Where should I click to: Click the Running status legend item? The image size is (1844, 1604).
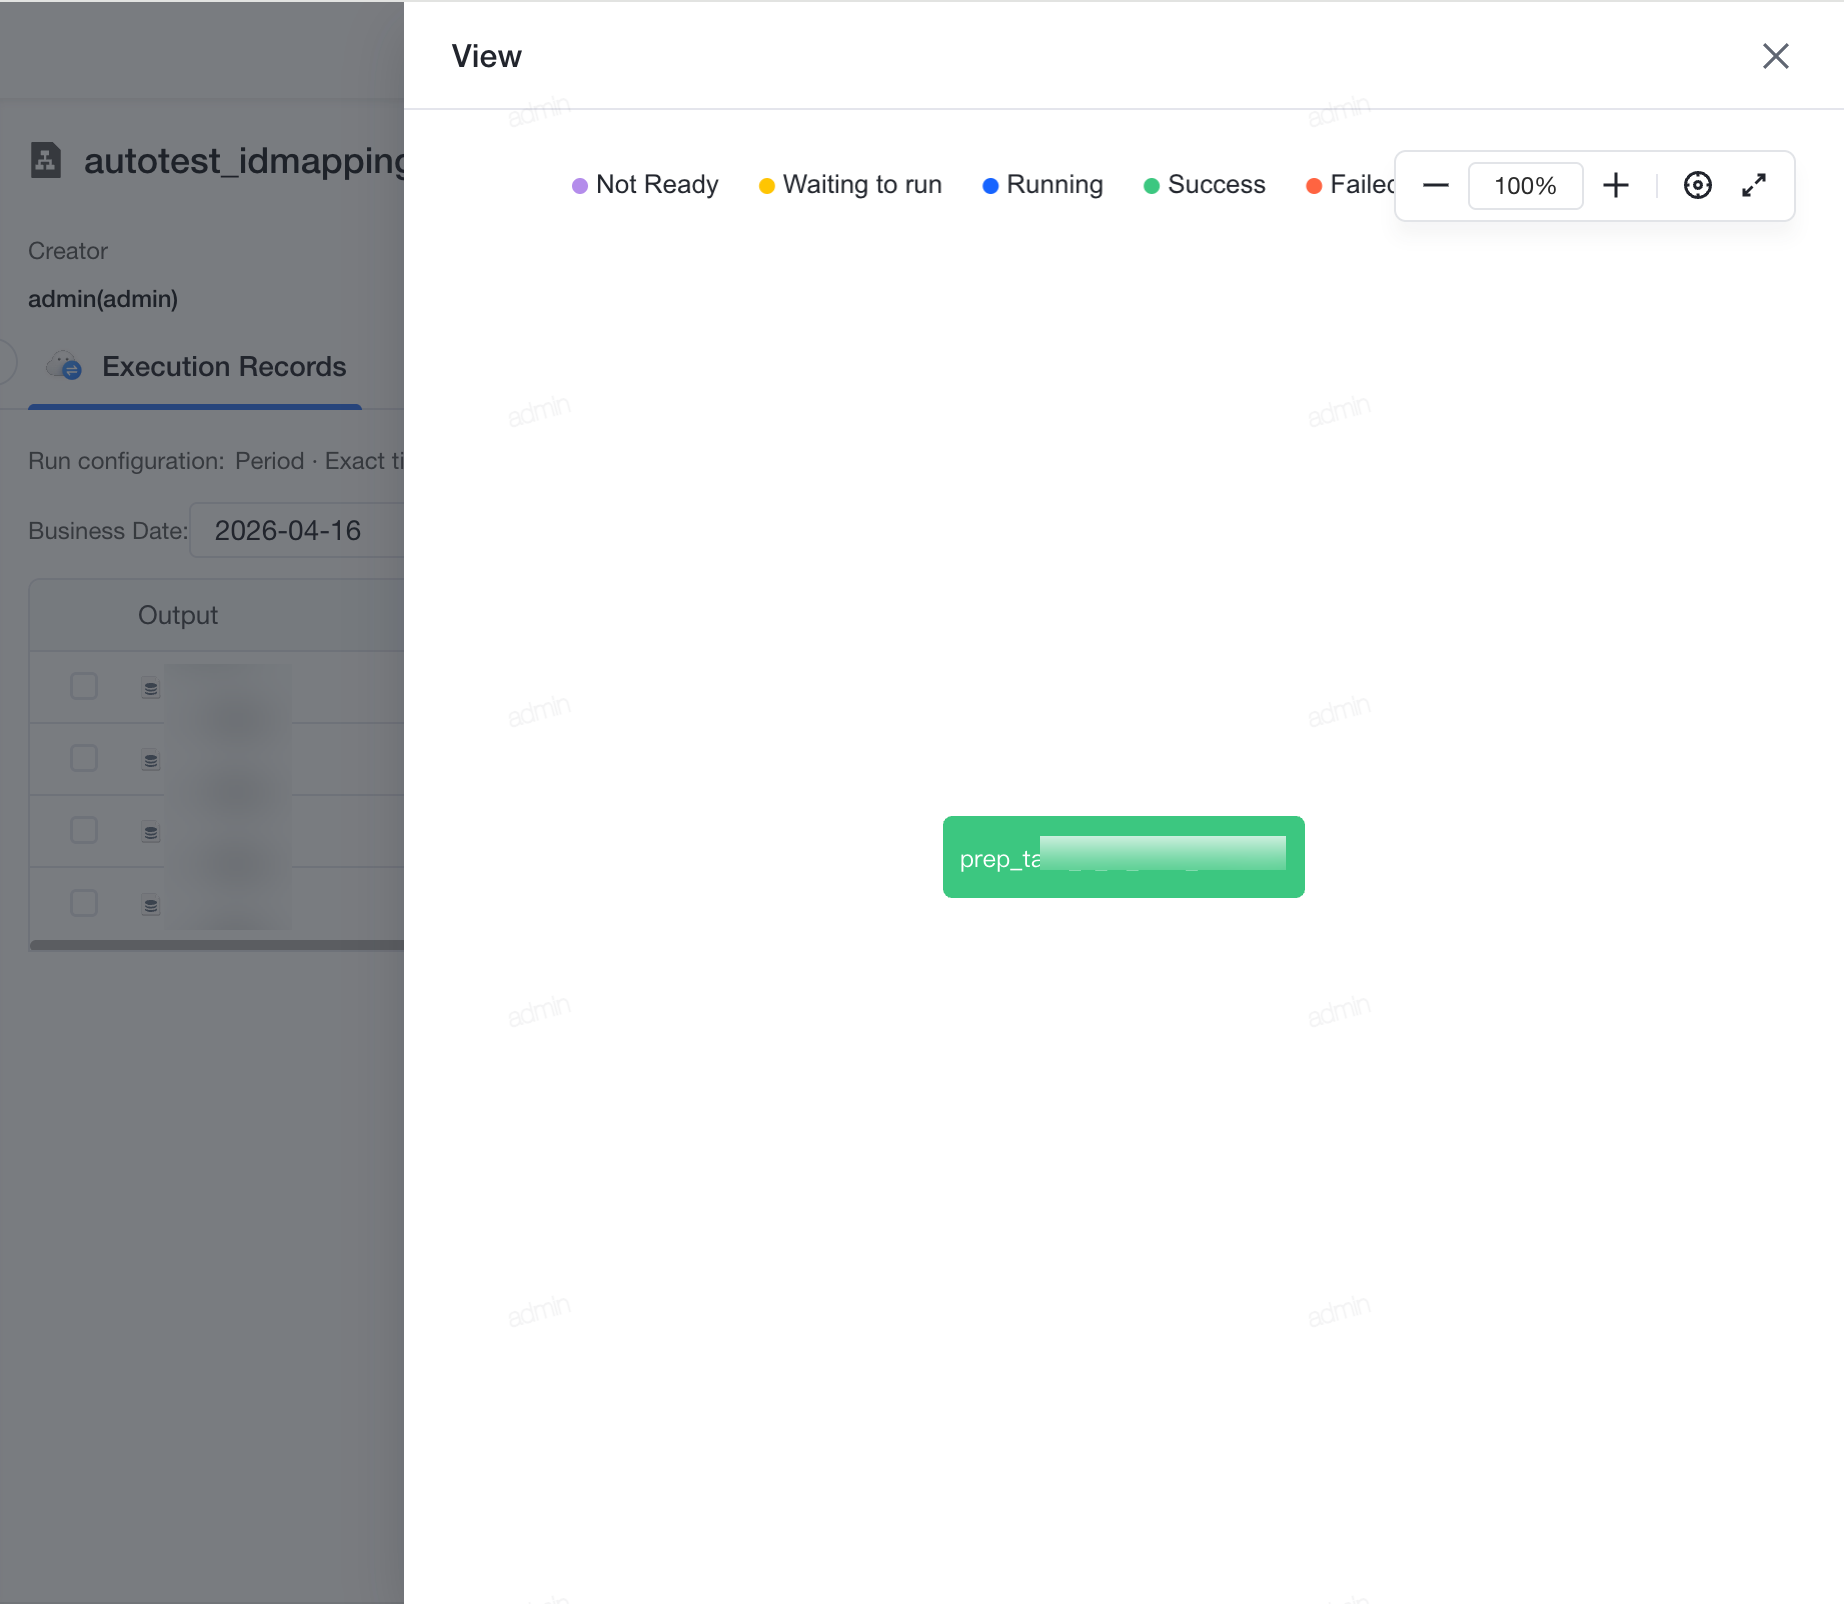click(x=1043, y=185)
